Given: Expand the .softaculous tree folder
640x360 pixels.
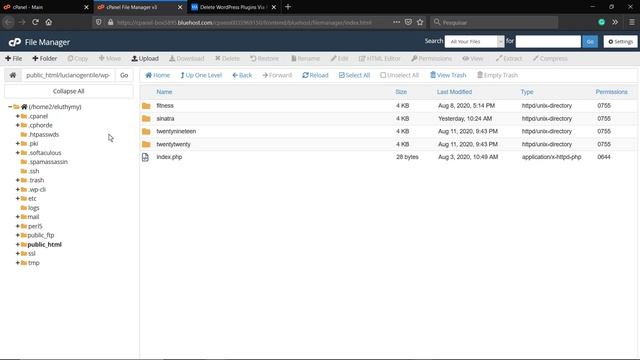Looking at the screenshot, I should click(x=18, y=153).
